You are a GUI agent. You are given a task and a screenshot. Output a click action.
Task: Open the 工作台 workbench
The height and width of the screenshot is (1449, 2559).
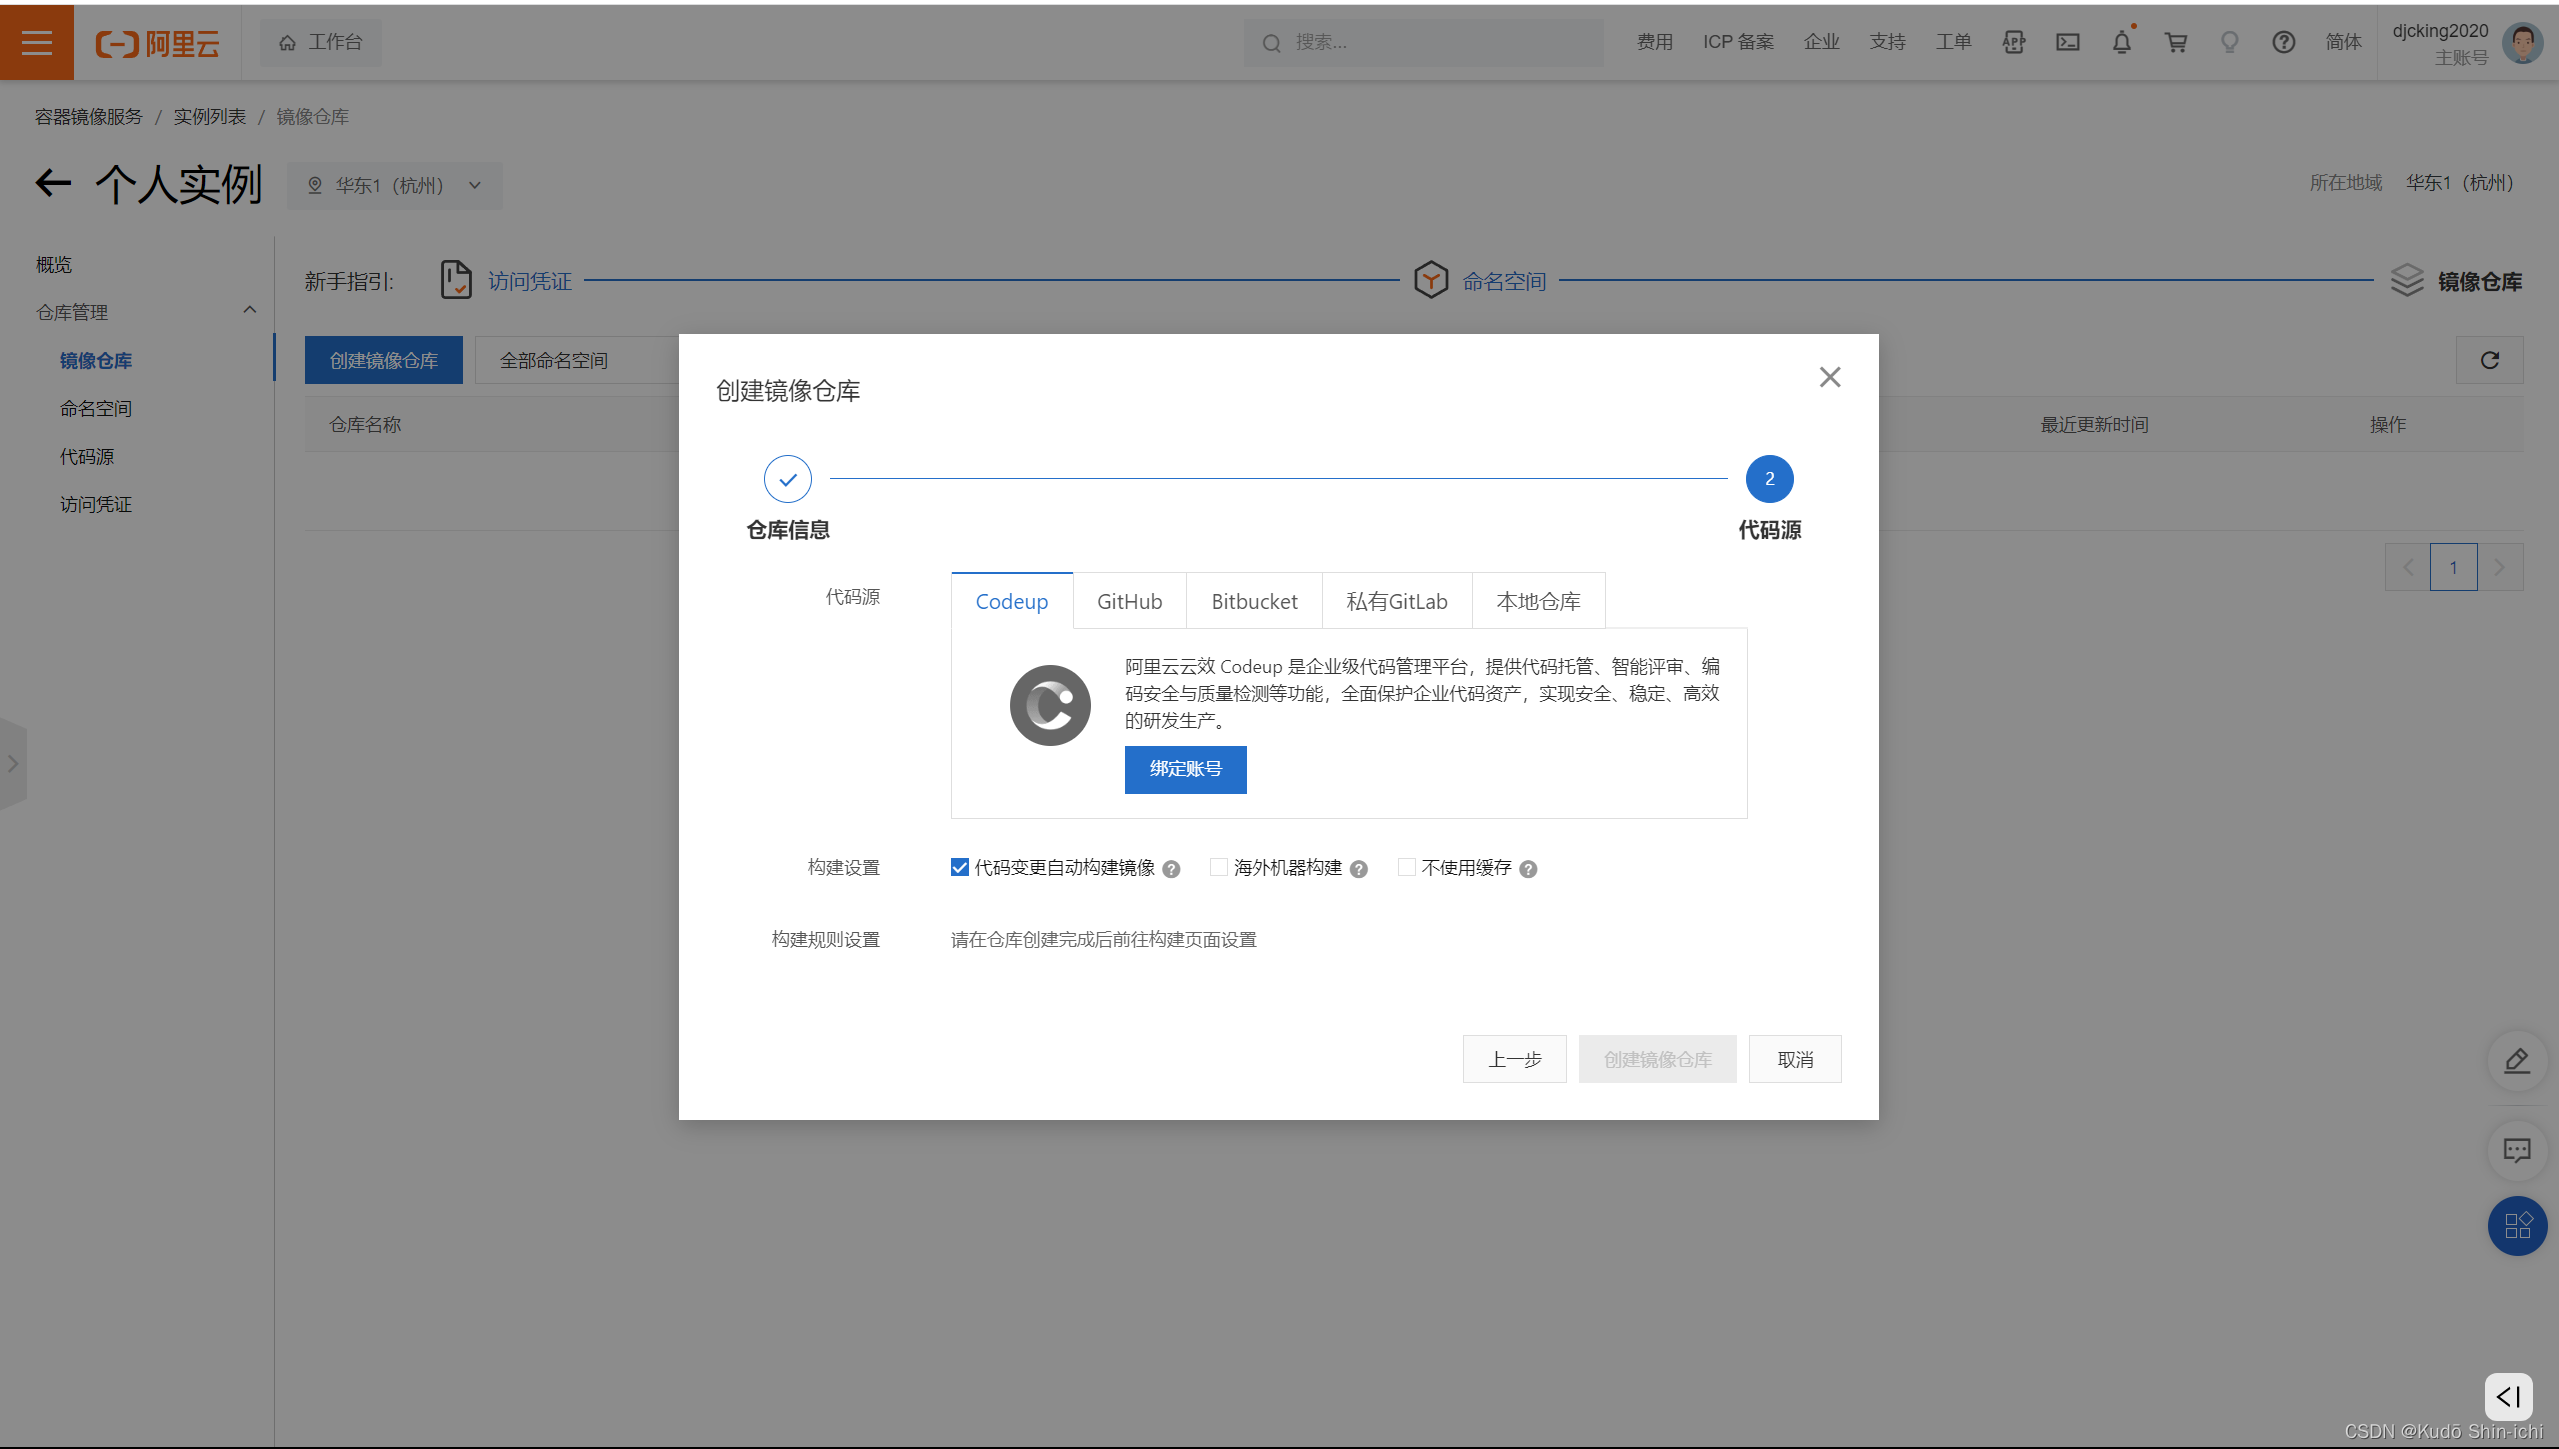(x=321, y=42)
